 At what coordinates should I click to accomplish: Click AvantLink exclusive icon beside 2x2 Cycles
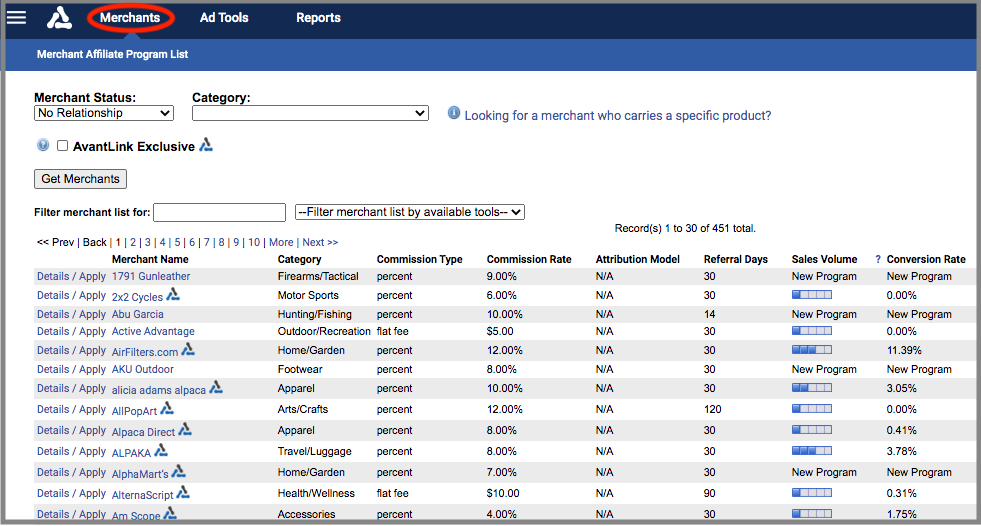(173, 294)
